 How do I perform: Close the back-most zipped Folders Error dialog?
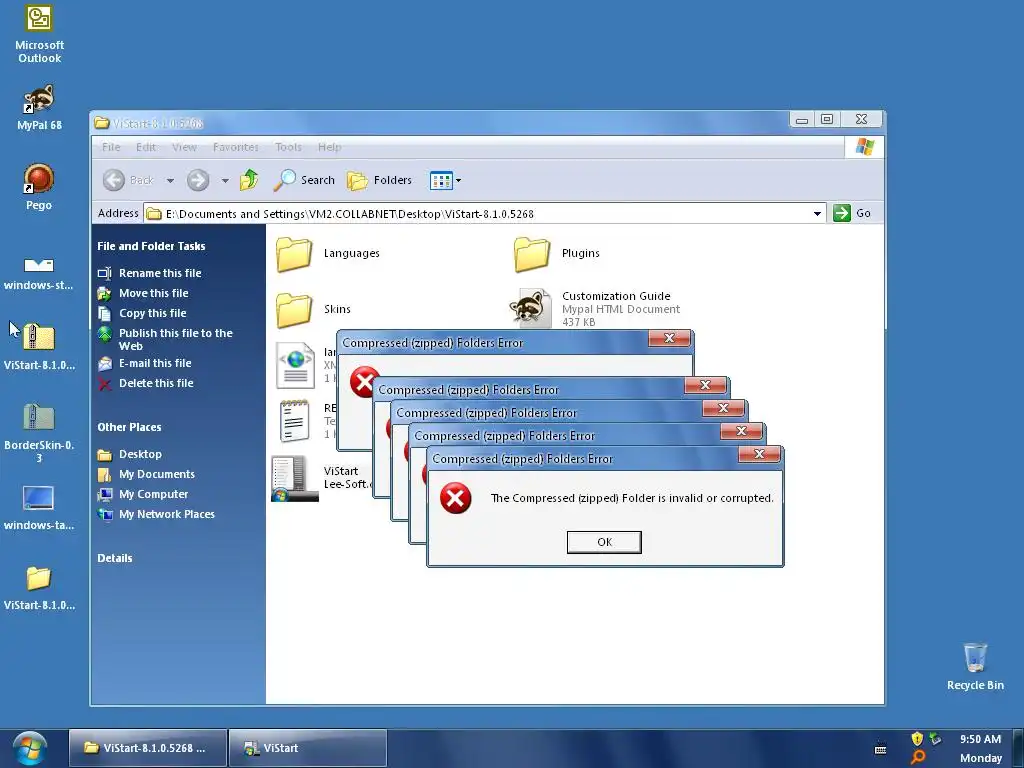(669, 338)
